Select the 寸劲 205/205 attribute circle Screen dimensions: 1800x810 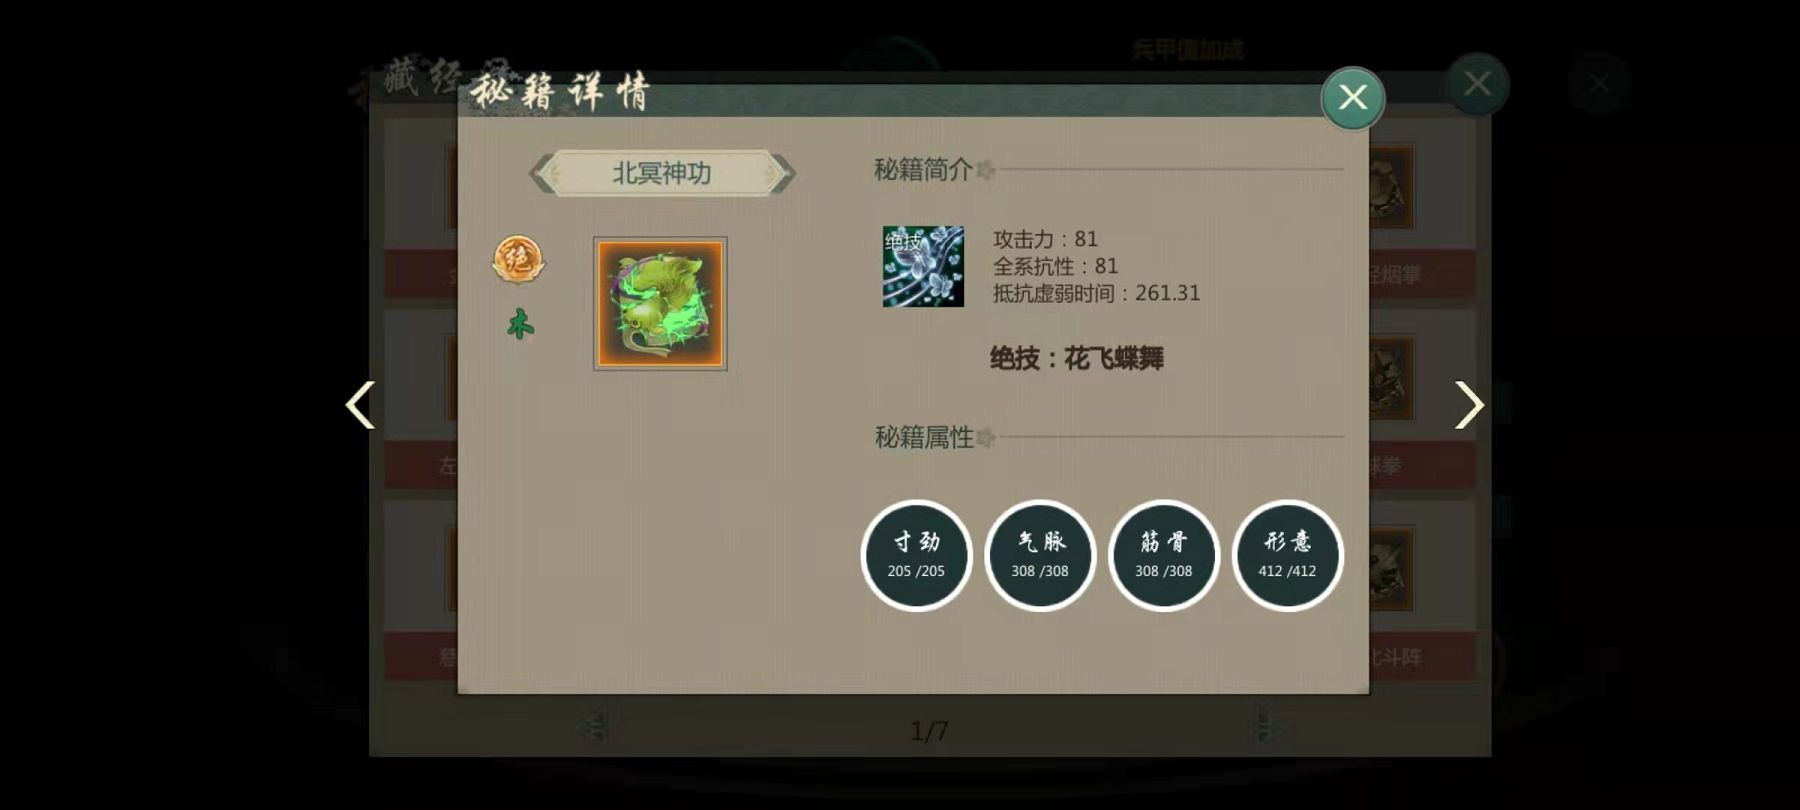click(916, 555)
